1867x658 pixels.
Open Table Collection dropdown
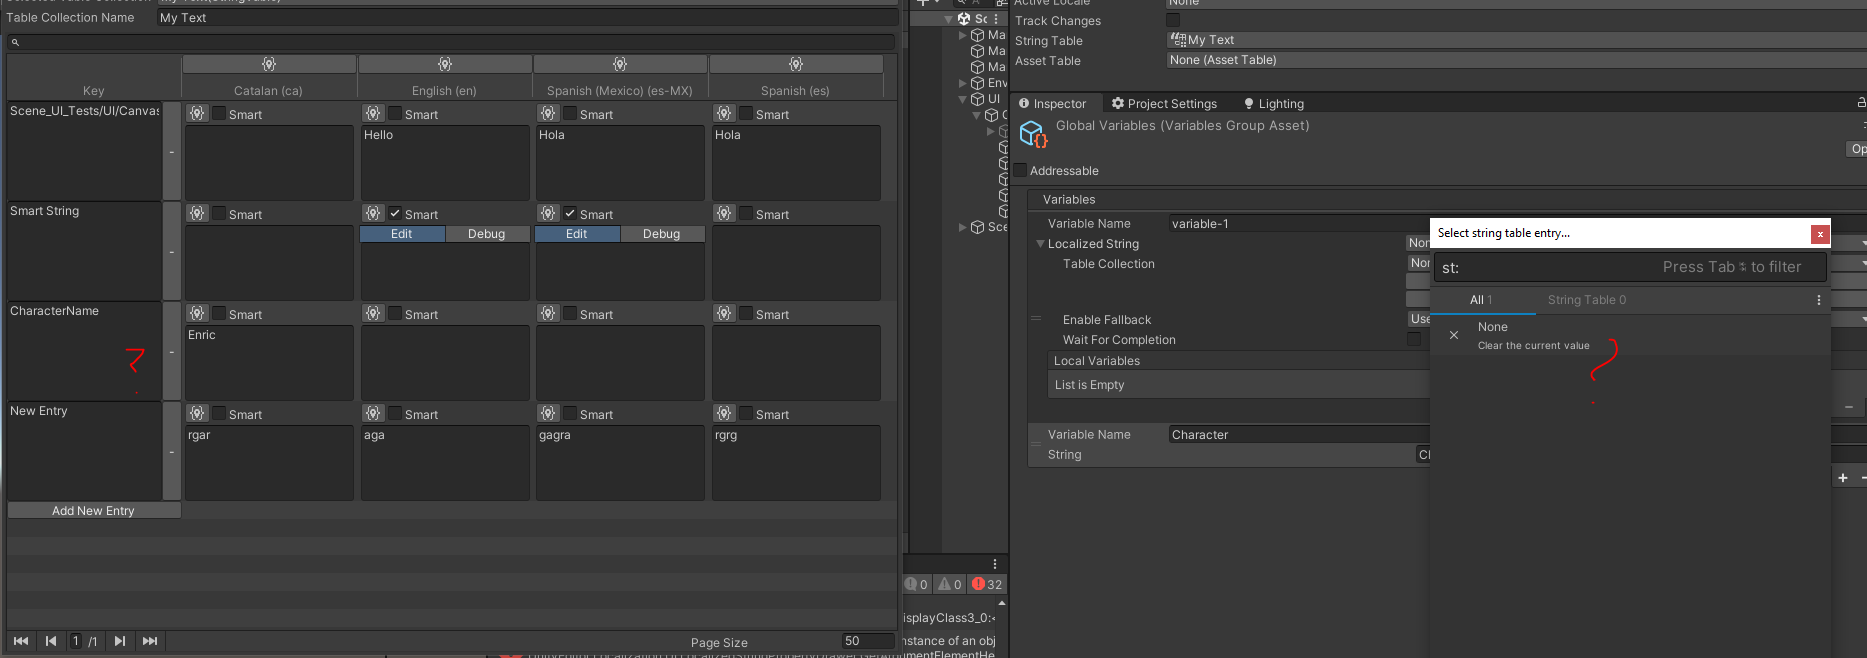point(1419,264)
